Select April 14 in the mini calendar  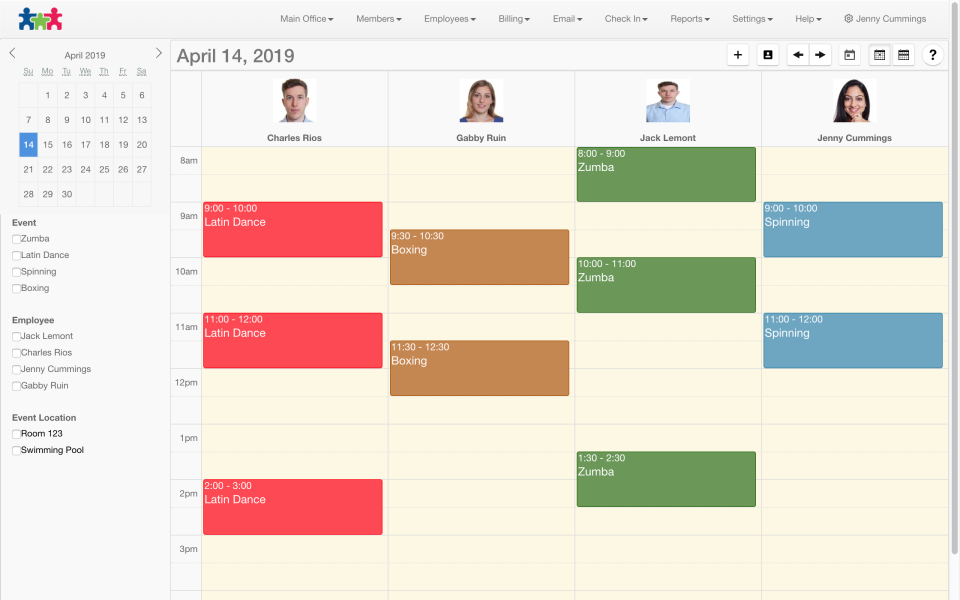pos(28,144)
